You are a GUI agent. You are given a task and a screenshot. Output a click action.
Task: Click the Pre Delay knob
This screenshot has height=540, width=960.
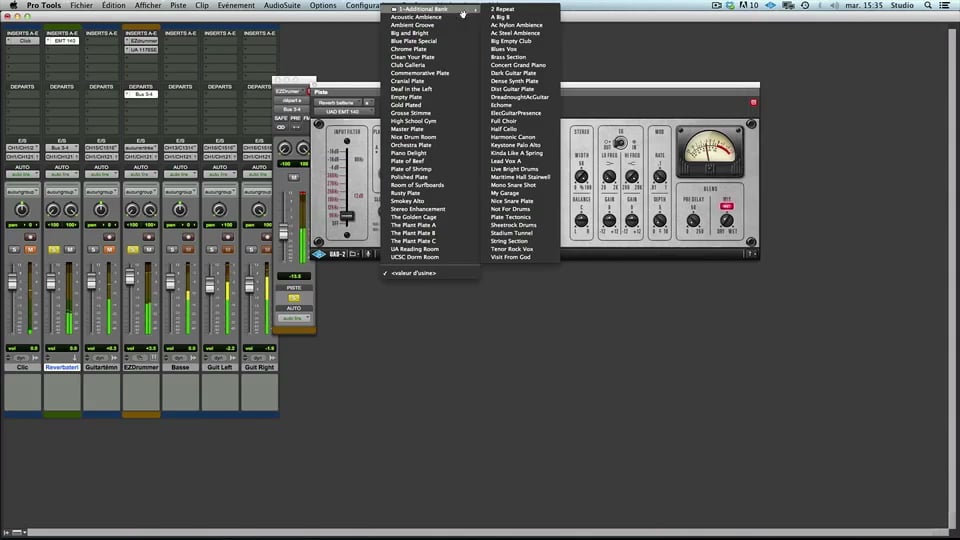(x=693, y=221)
